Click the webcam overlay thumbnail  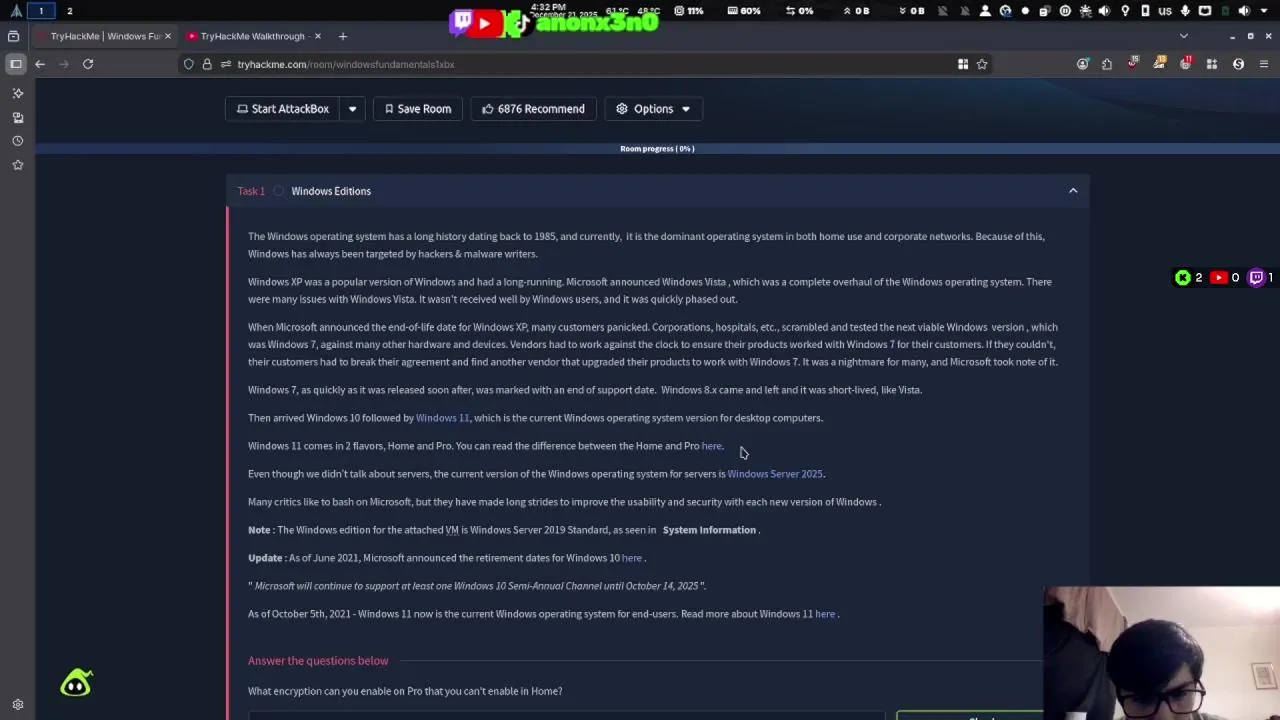click(x=1161, y=653)
